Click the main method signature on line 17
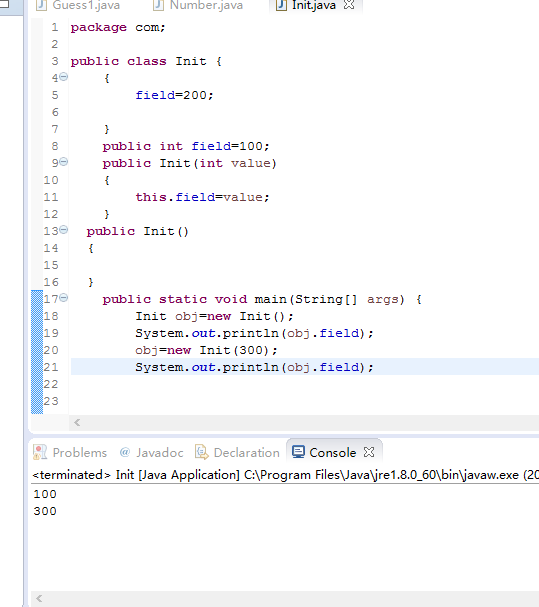The image size is (539, 607). pos(262,299)
